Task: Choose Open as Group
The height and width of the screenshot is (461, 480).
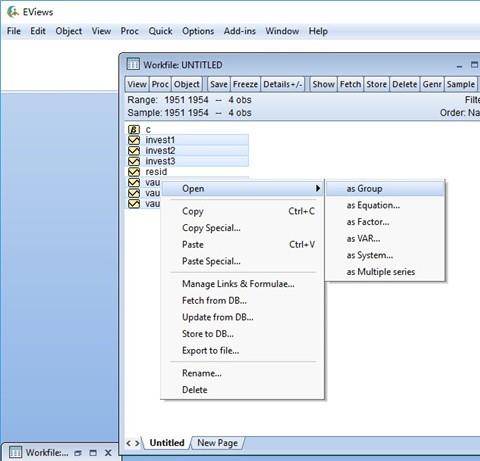Action: pos(385,189)
